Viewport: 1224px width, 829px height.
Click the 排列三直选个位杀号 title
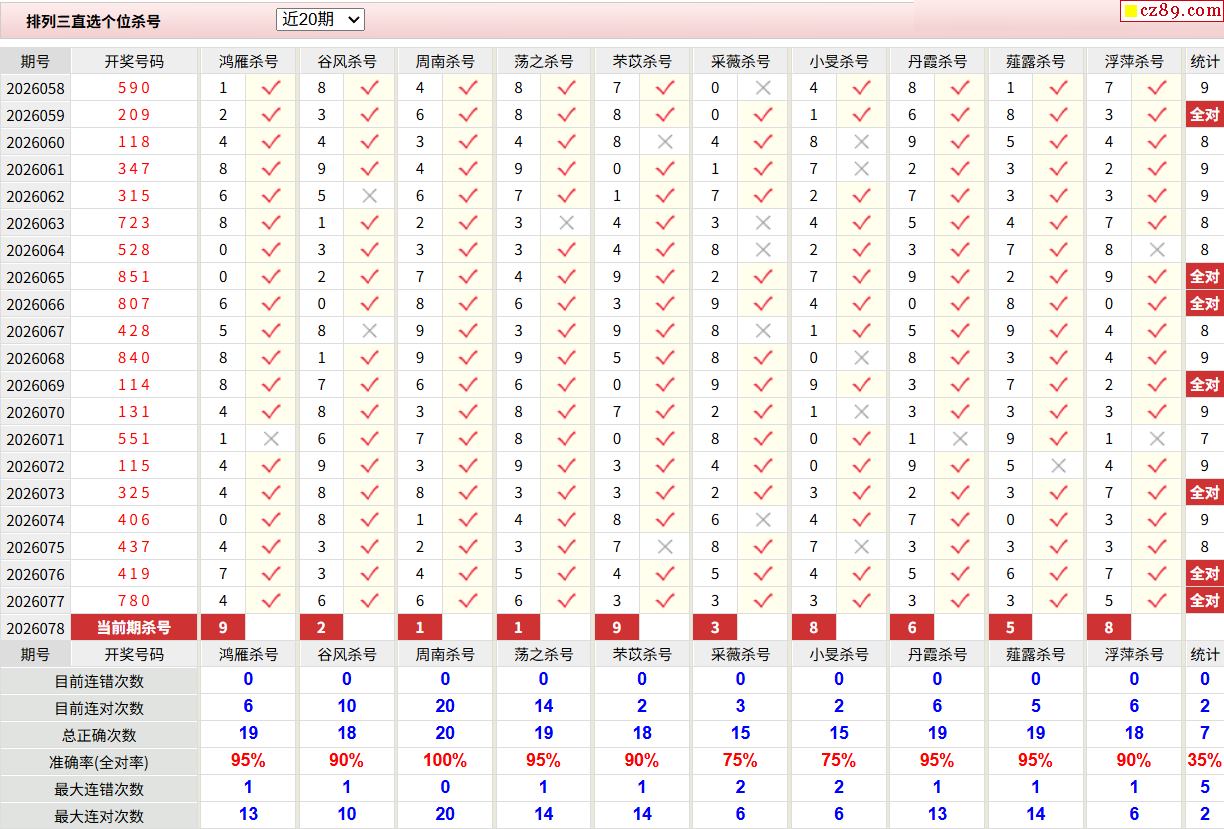[x=93, y=21]
